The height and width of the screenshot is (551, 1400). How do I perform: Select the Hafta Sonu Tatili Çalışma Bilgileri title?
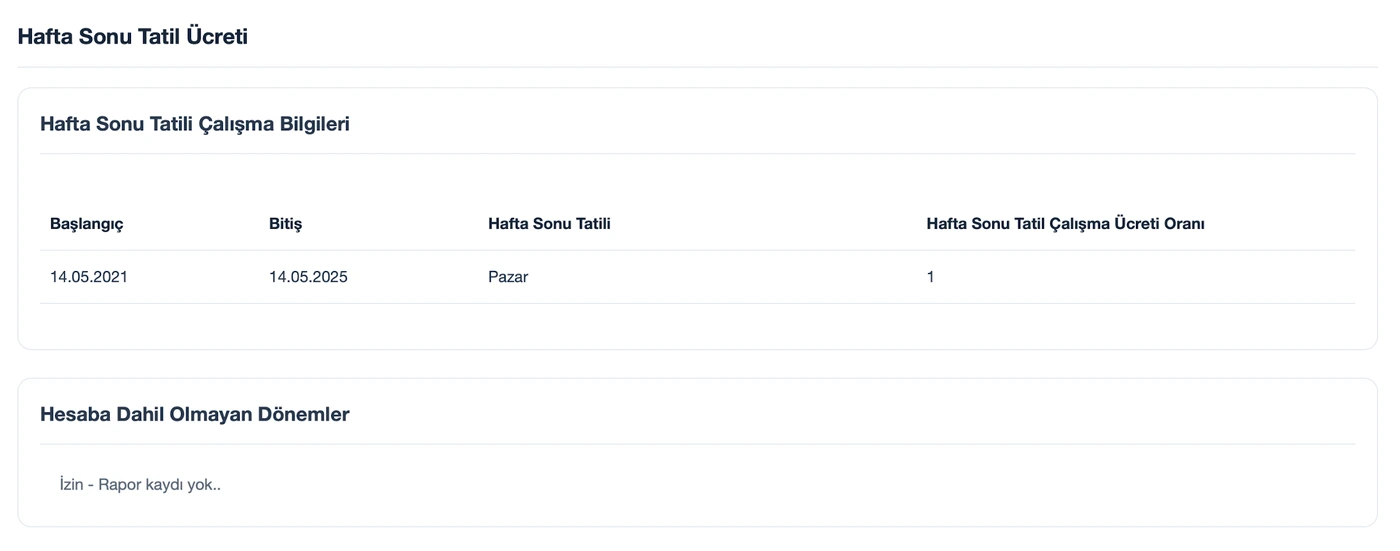point(195,124)
